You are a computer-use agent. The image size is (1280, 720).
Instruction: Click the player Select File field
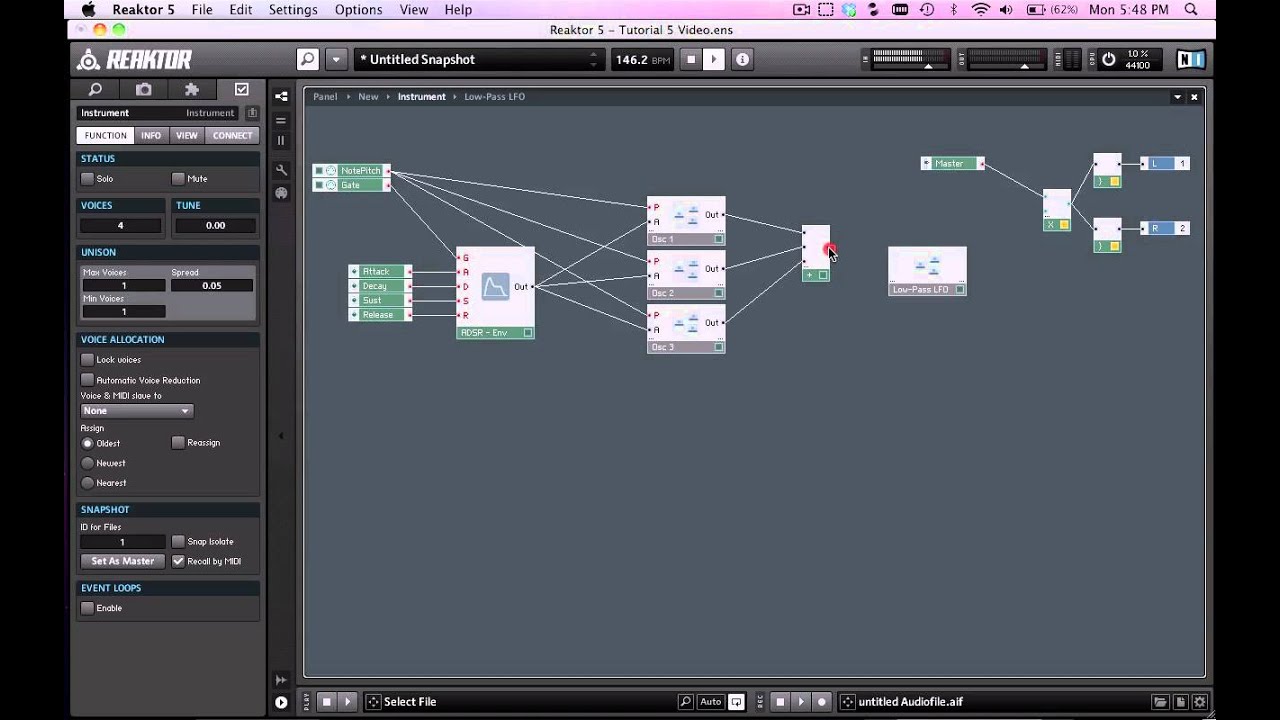point(518,702)
